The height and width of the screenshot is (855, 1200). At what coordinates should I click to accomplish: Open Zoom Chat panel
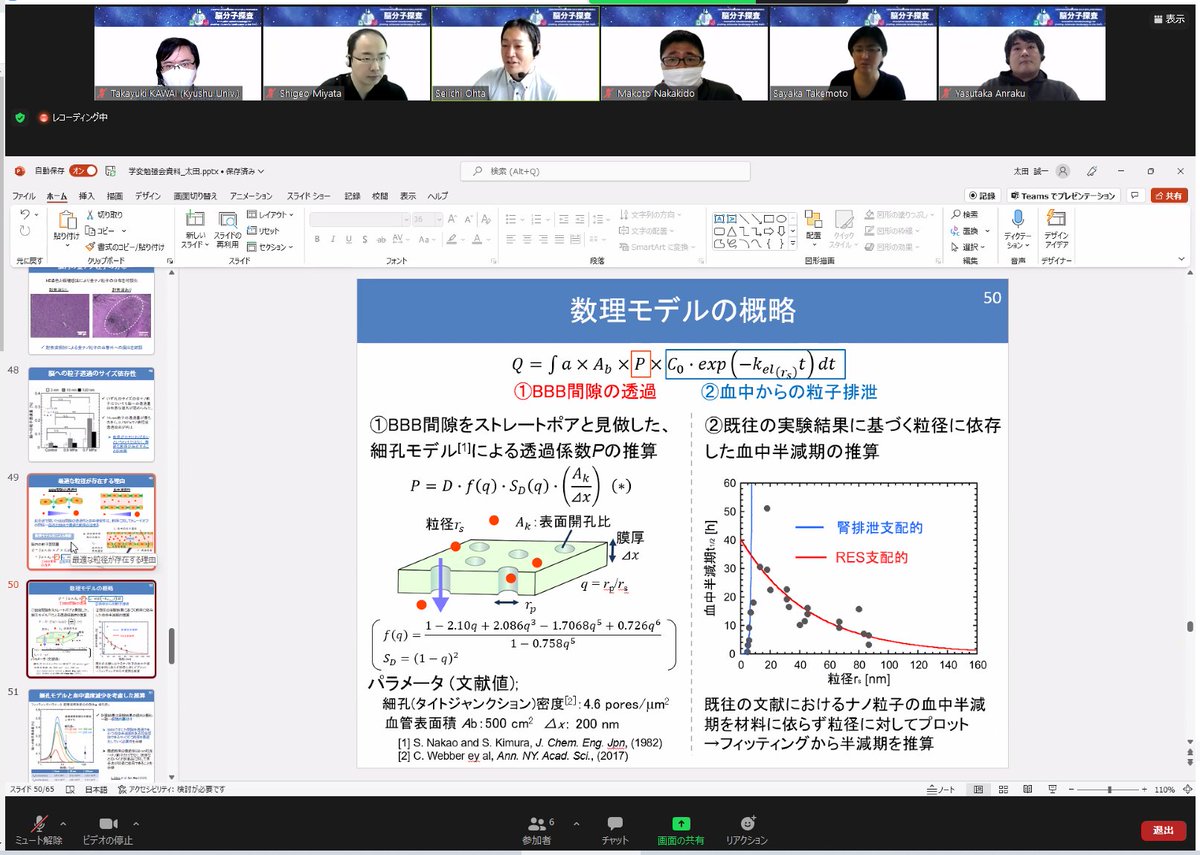[615, 829]
